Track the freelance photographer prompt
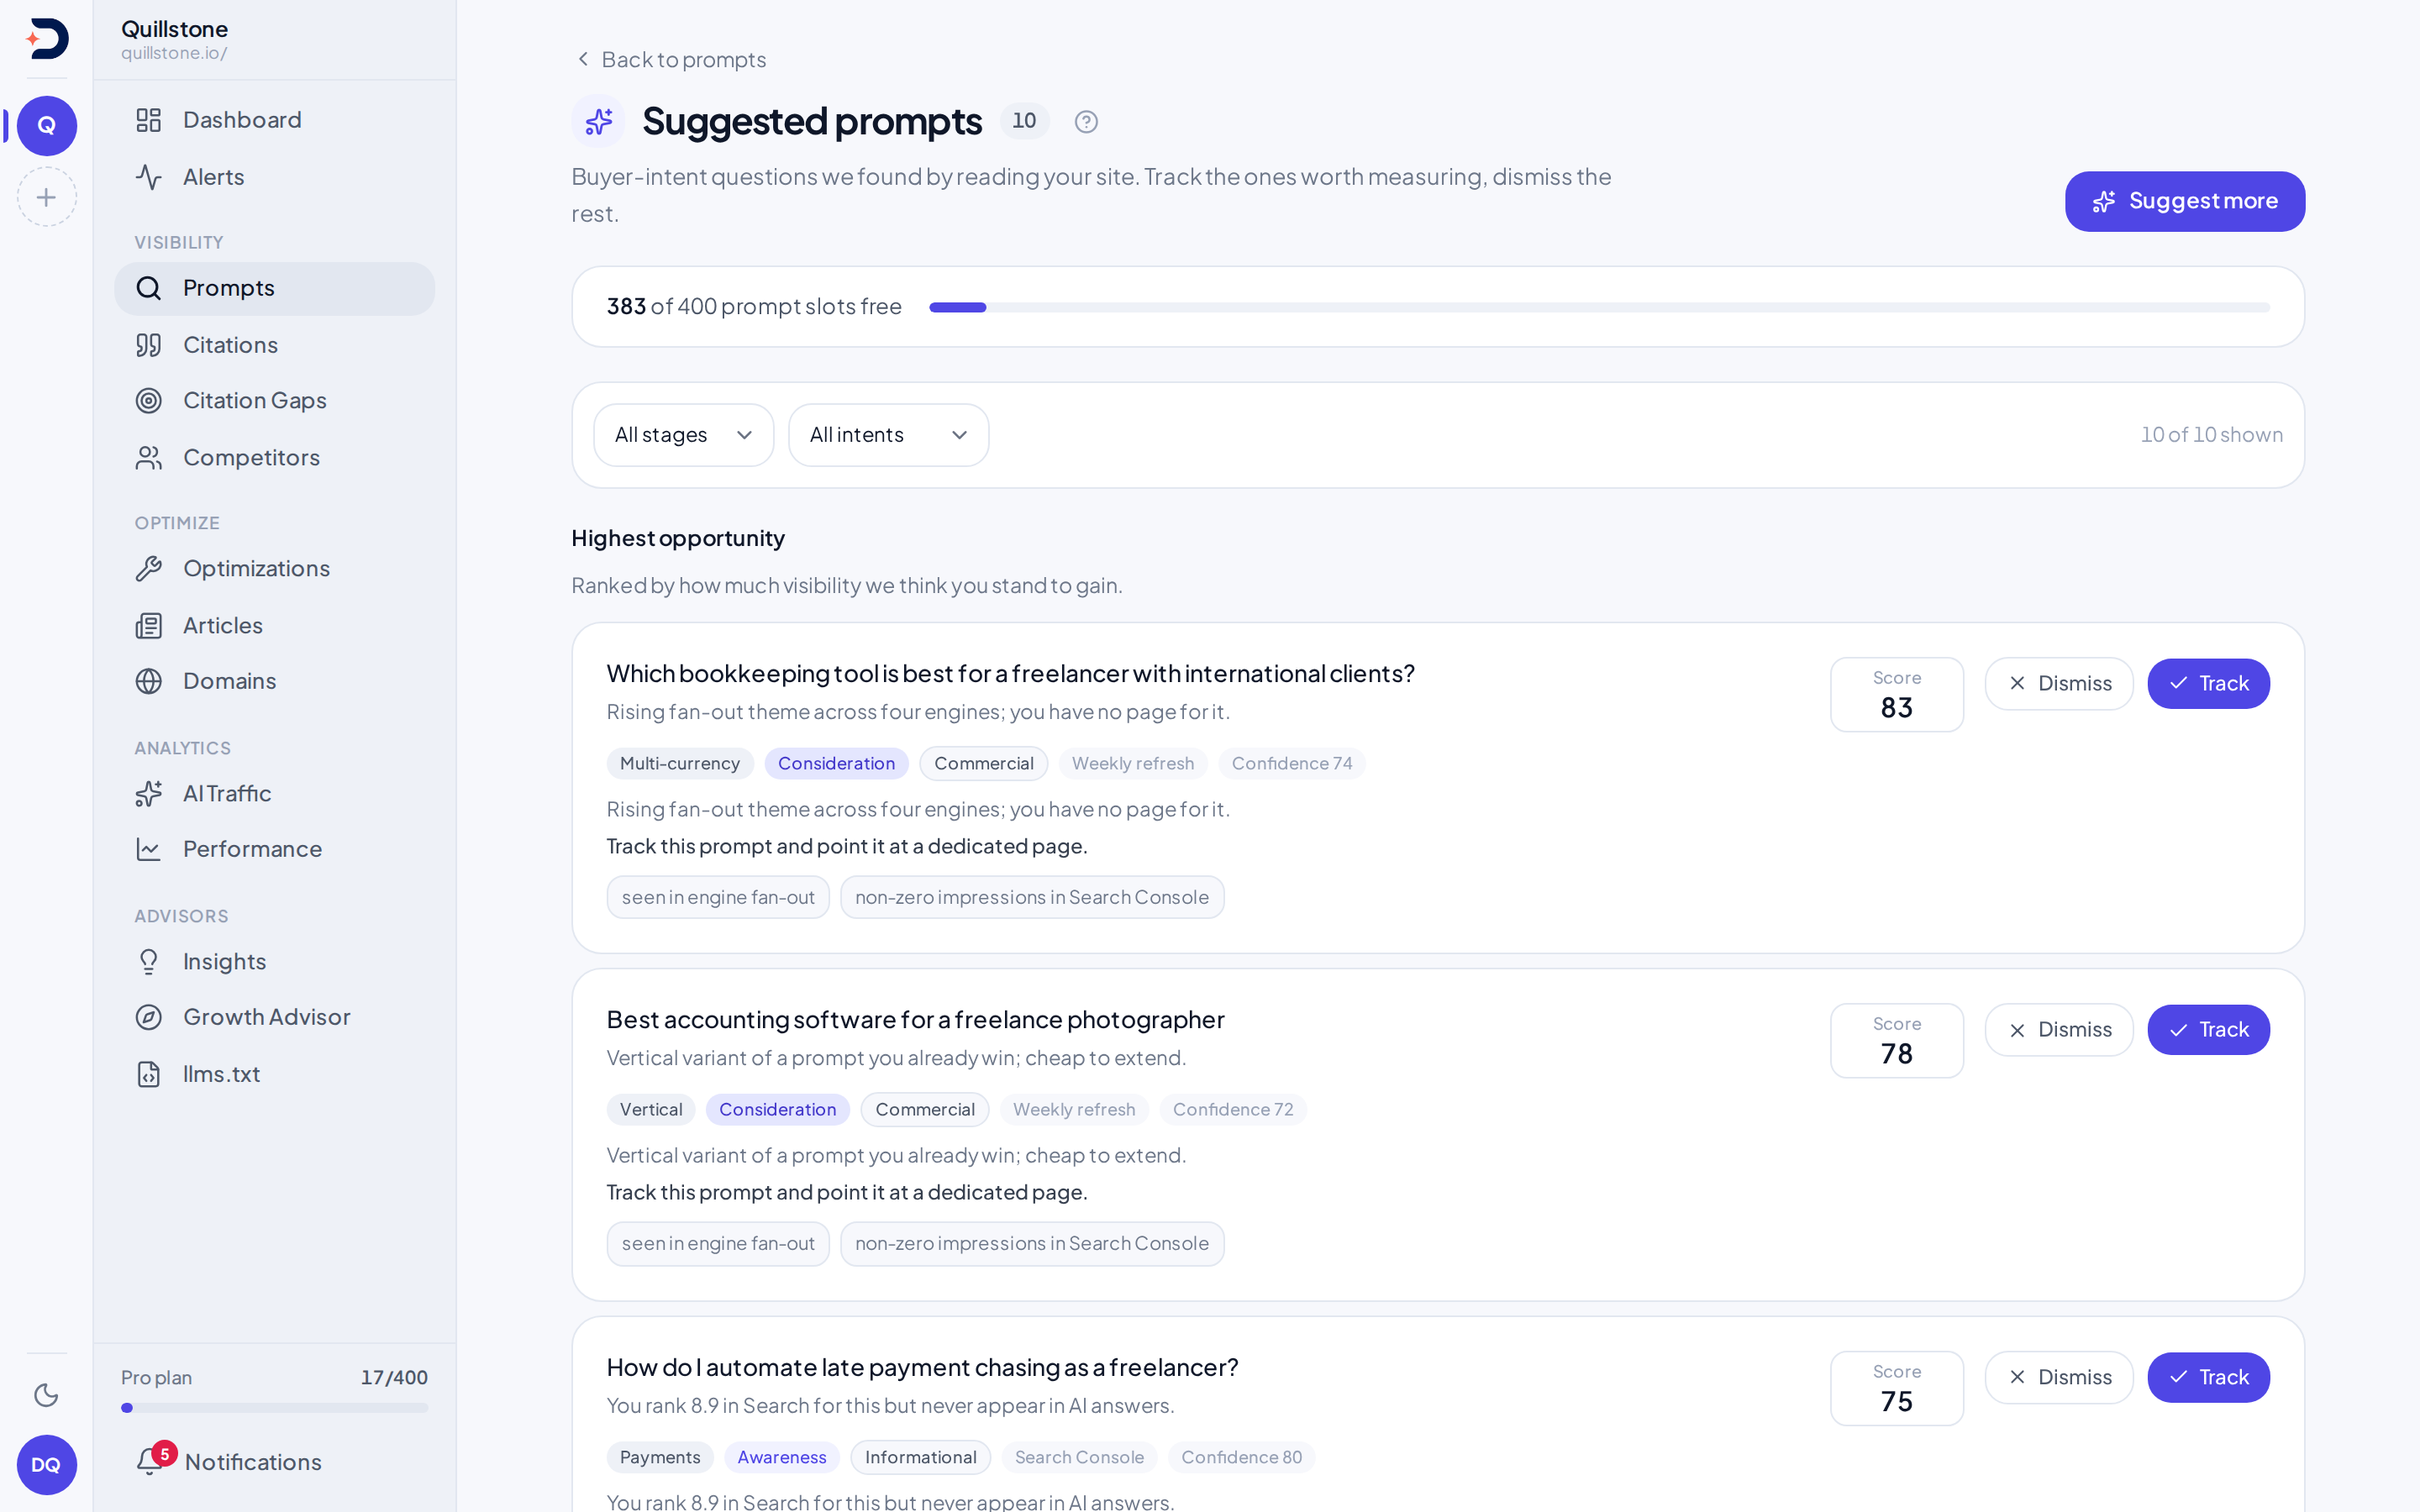Viewport: 2420px width, 1512px height. tap(2208, 1030)
